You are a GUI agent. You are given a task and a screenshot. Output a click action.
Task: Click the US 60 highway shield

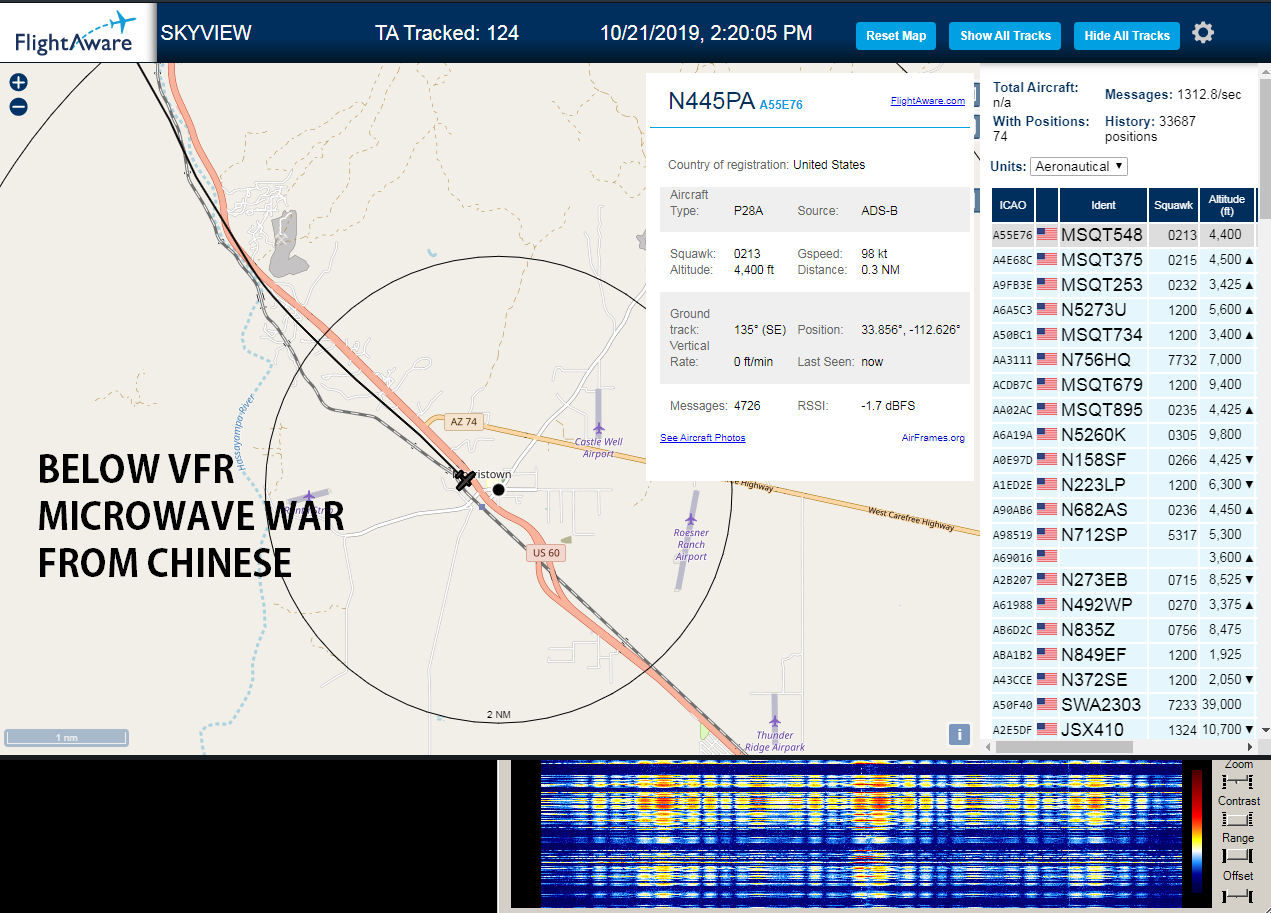[546, 553]
